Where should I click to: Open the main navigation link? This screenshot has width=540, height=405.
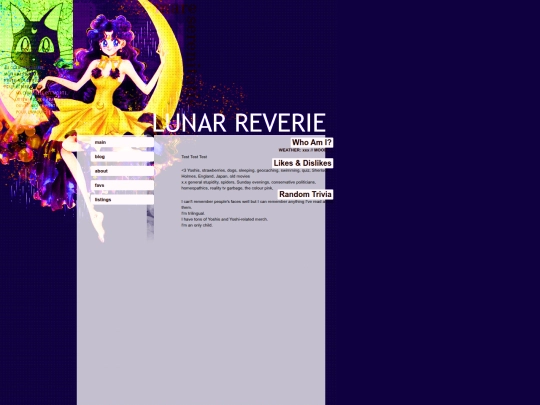[x=122, y=142]
